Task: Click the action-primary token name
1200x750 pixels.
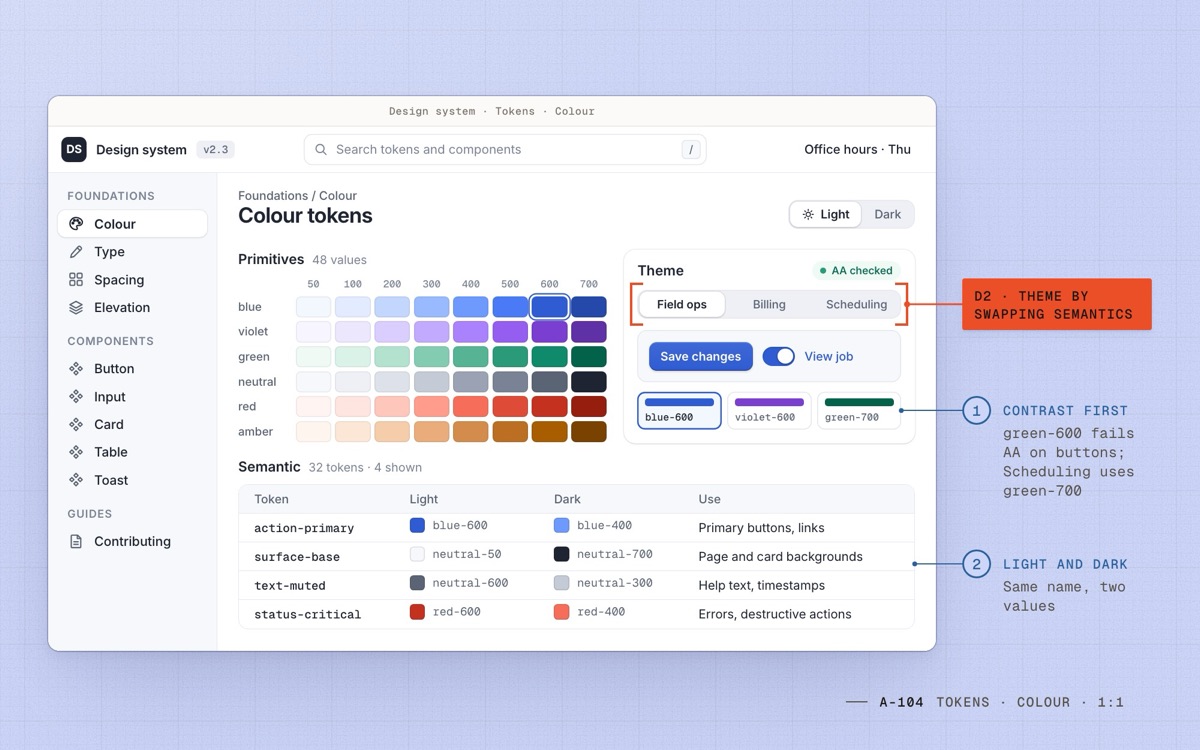Action: 304,528
